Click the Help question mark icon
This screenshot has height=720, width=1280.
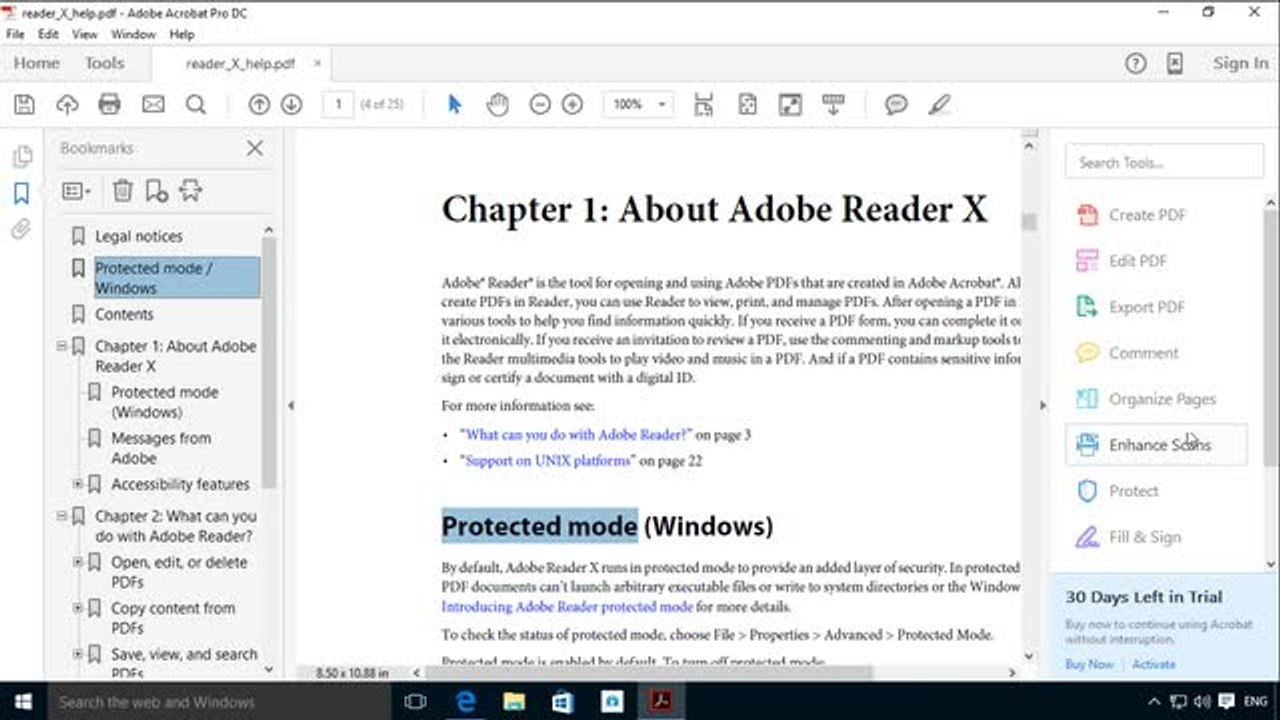[x=1135, y=63]
